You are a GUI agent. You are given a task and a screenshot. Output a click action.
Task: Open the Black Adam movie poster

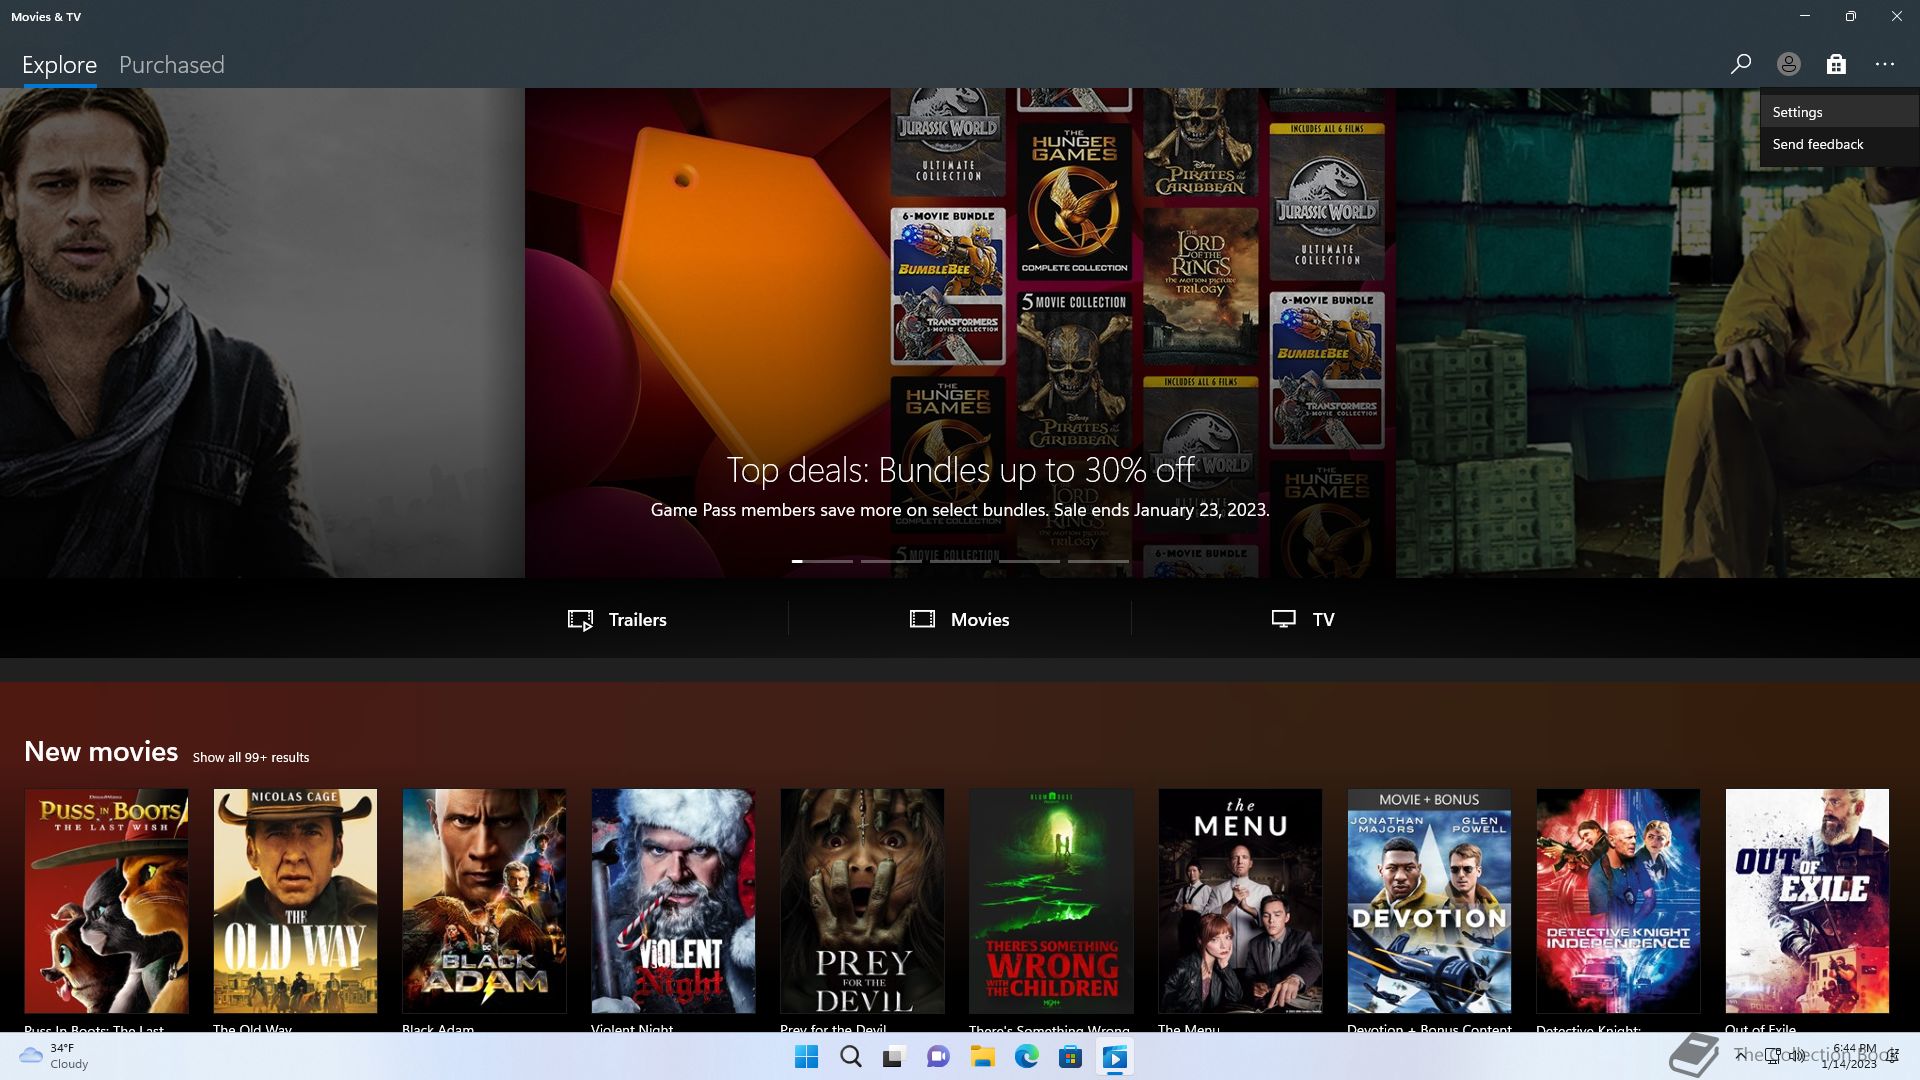[484, 901]
